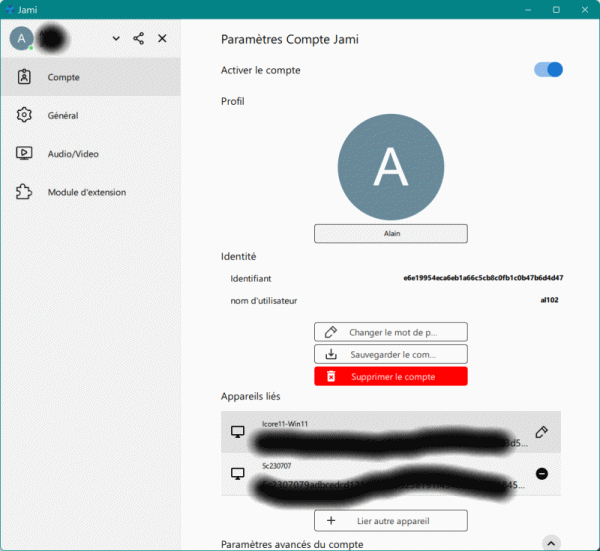The height and width of the screenshot is (551, 600).
Task: Edit the display name field Alain
Action: click(x=390, y=233)
